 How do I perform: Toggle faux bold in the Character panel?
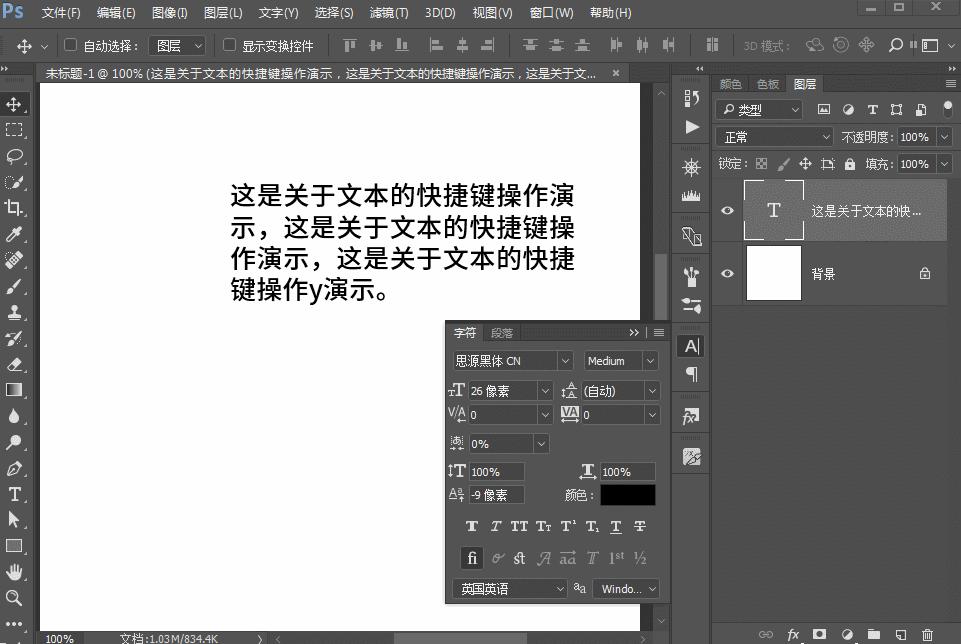coord(471,526)
